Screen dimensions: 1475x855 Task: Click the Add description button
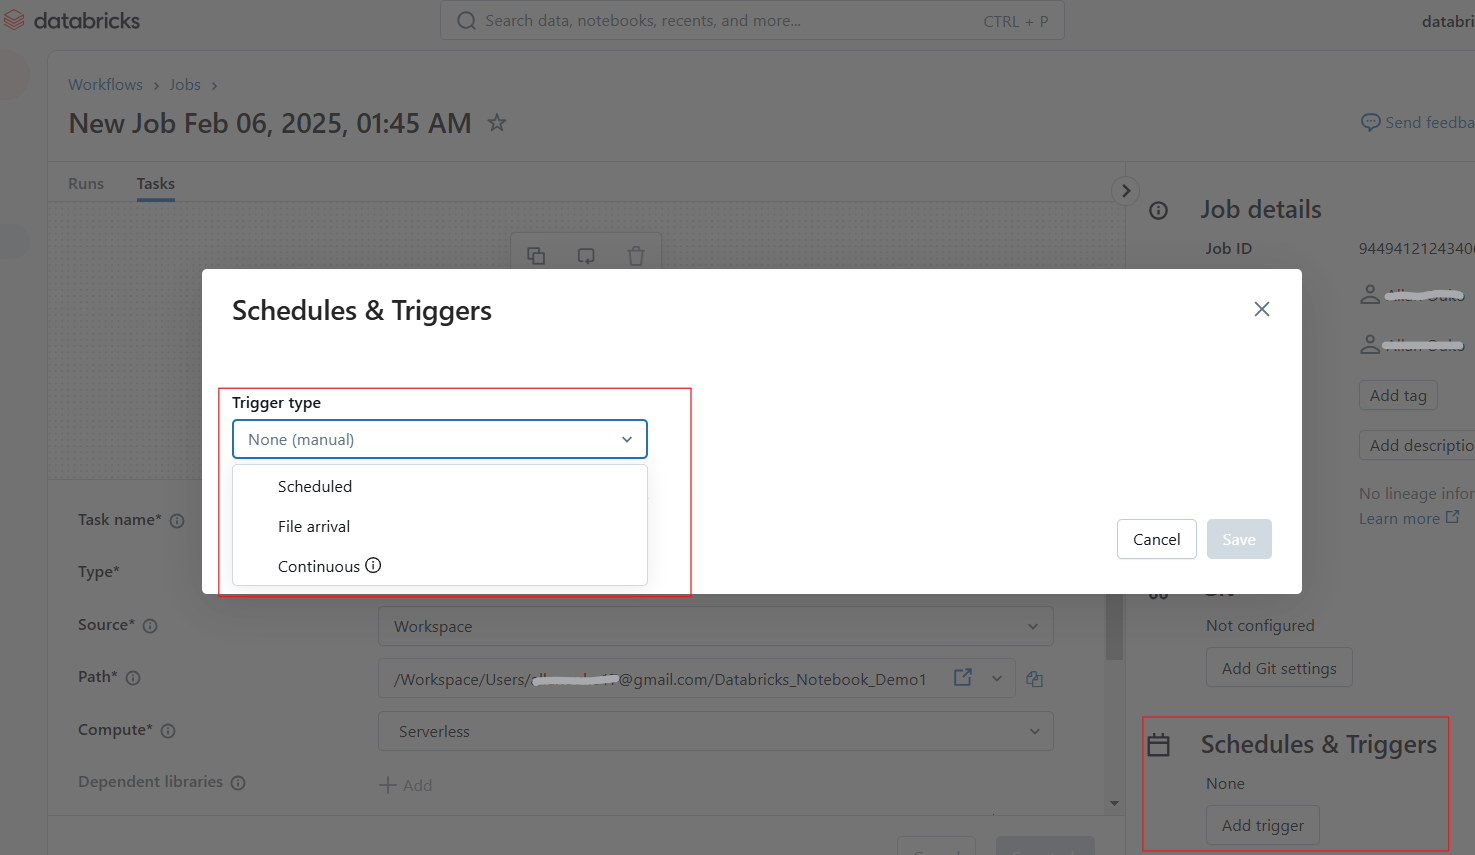click(1418, 445)
